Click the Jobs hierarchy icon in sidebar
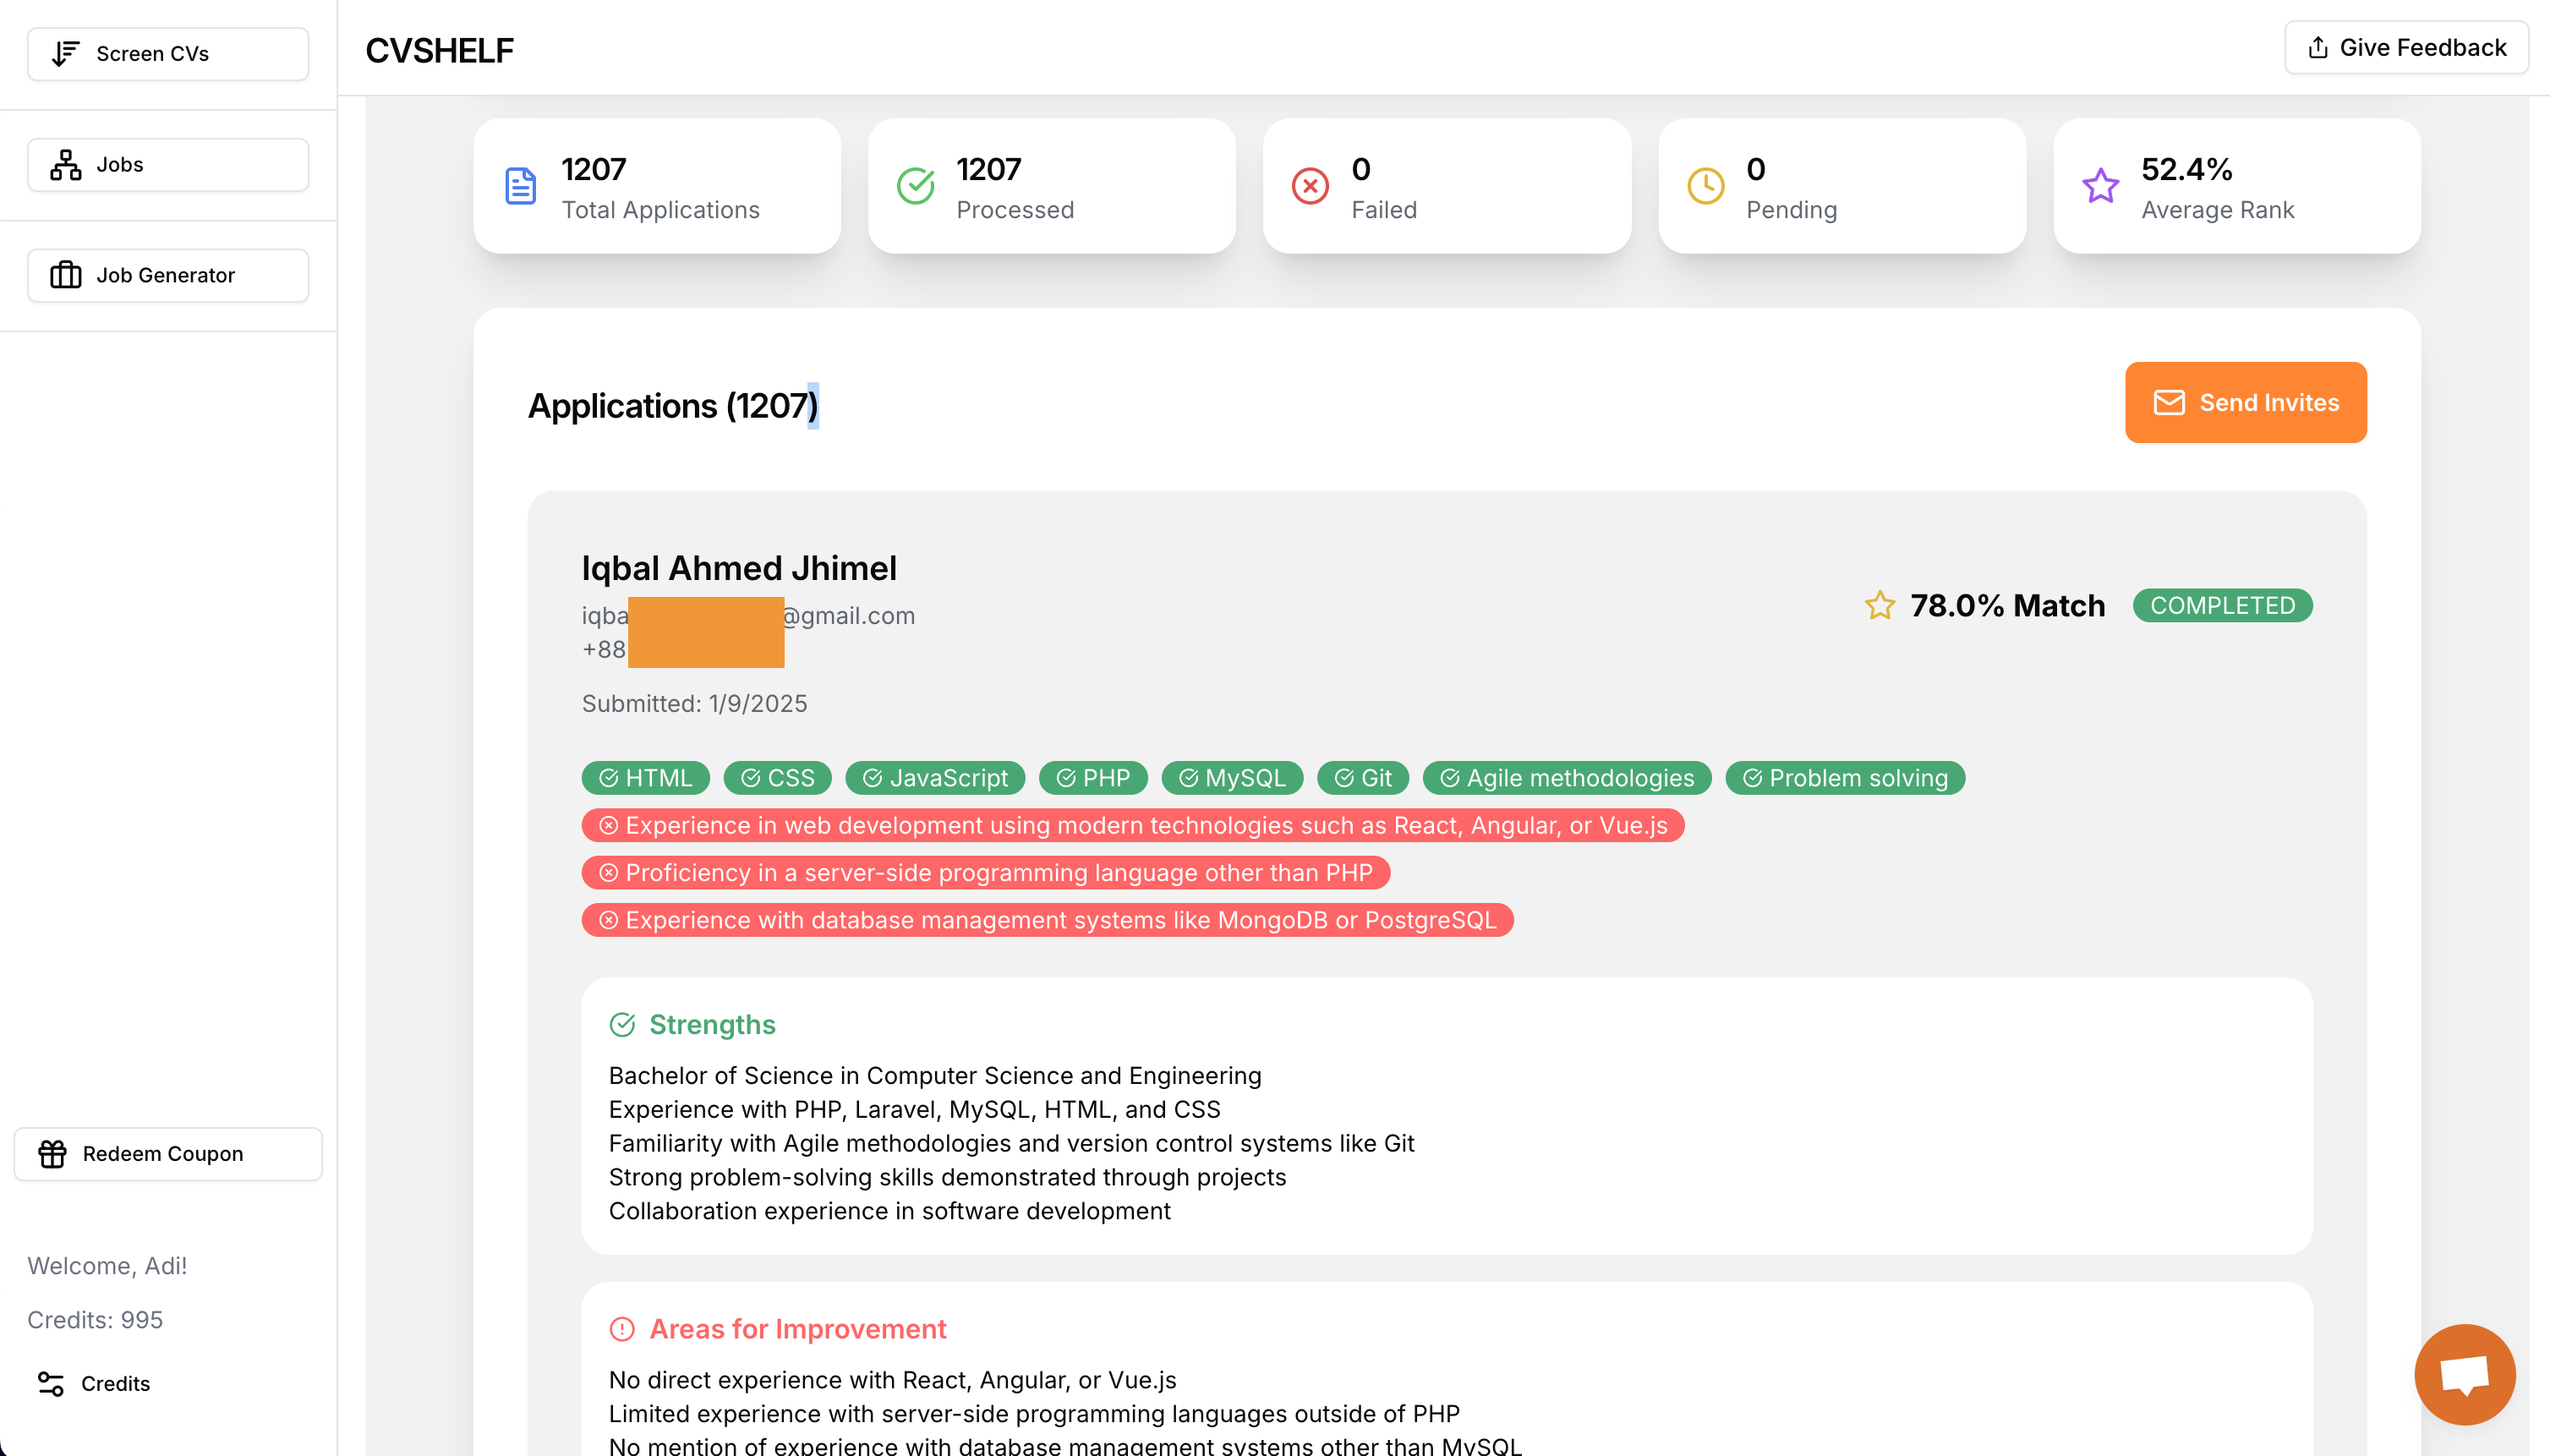Screen dimensions: 2550x1456 coord(64,164)
